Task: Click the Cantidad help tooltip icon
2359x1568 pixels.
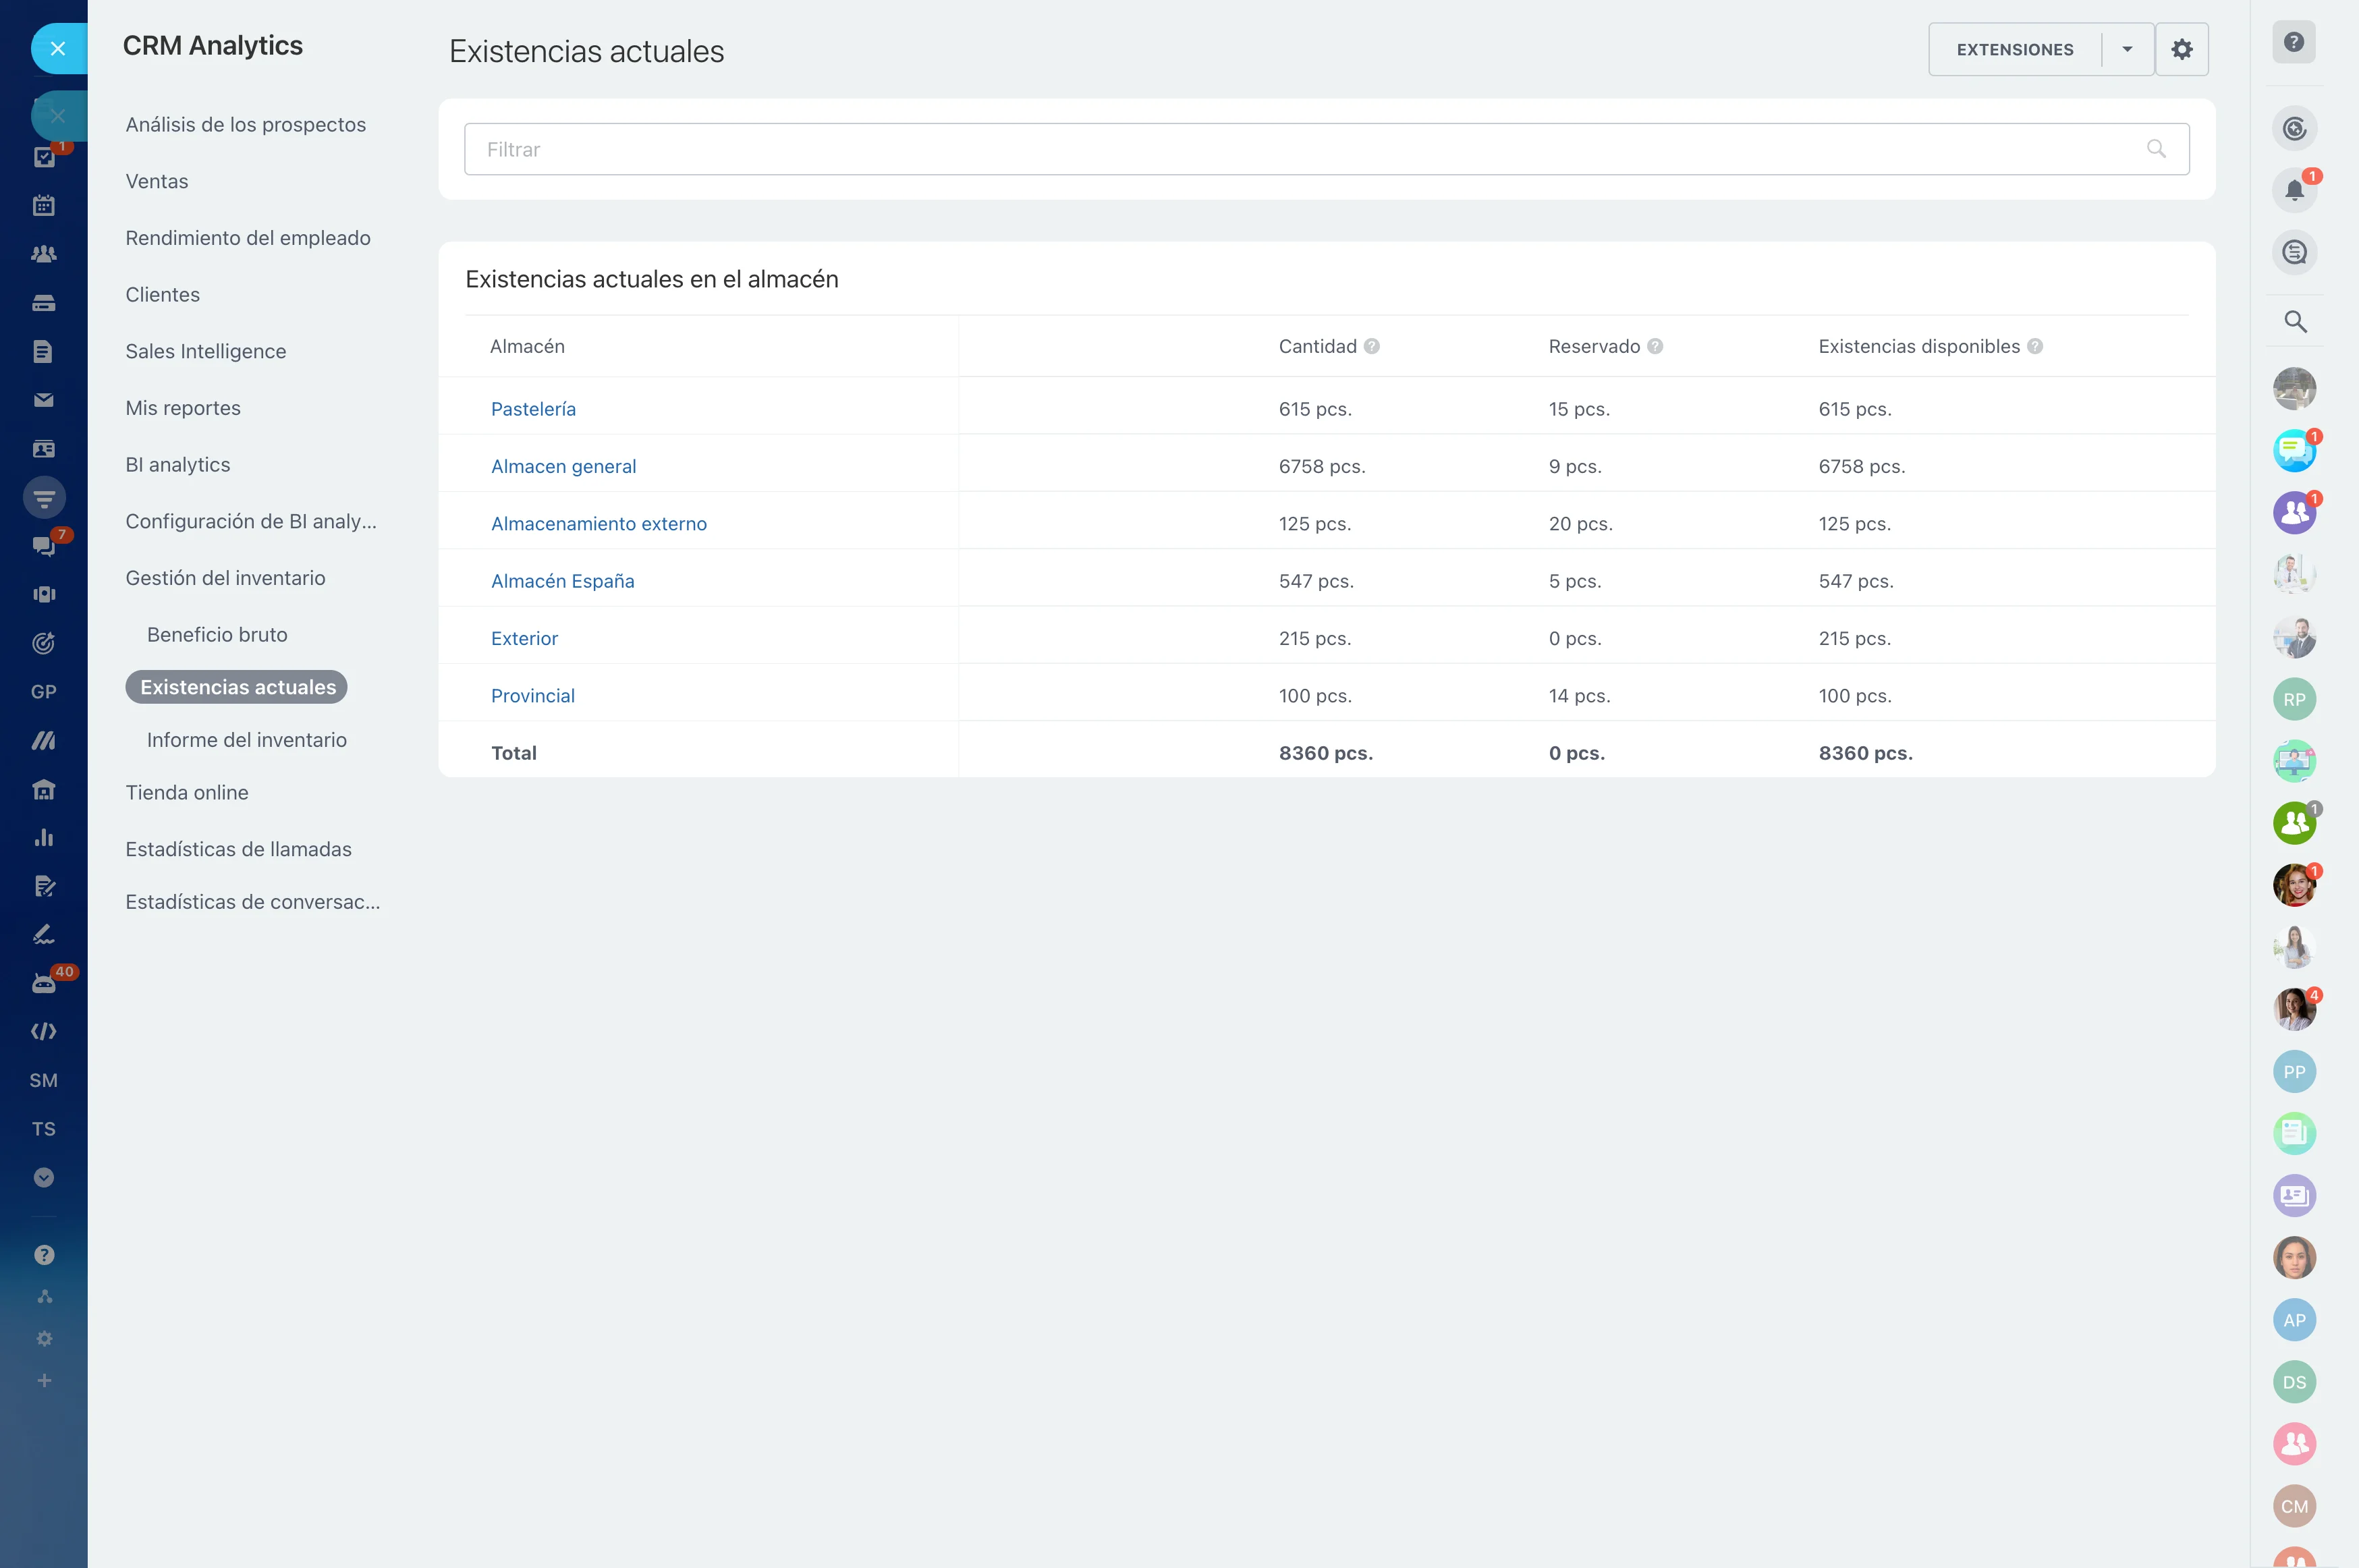Action: [x=1372, y=346]
